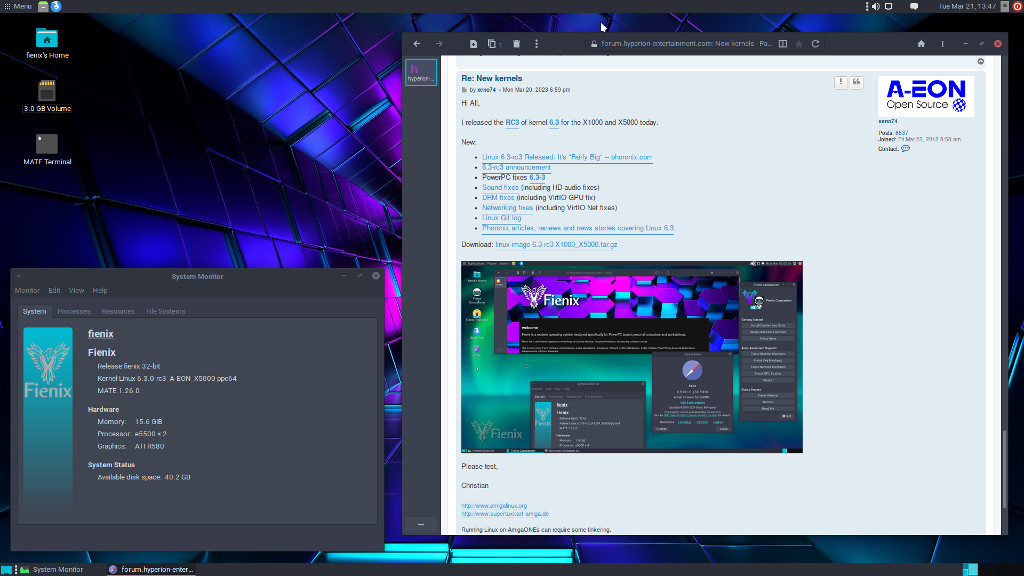Viewport: 1024px width, 576px height.
Task: Open the View menu in System Monitor
Action: tap(76, 291)
